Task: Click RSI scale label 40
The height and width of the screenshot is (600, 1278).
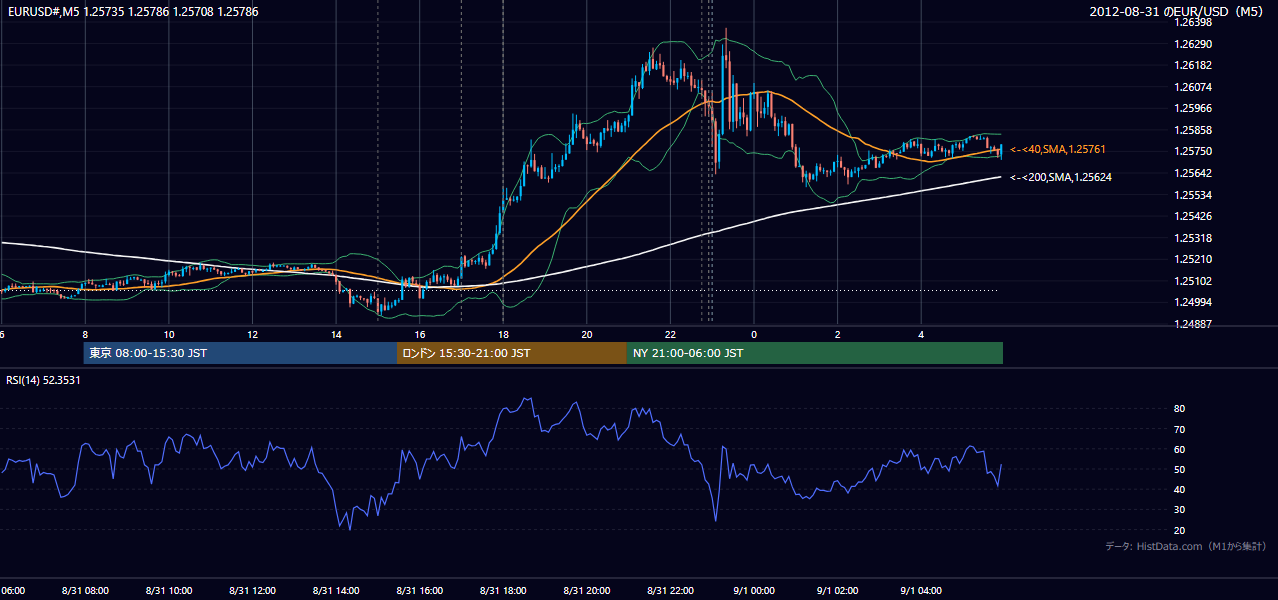Action: [x=1179, y=490]
